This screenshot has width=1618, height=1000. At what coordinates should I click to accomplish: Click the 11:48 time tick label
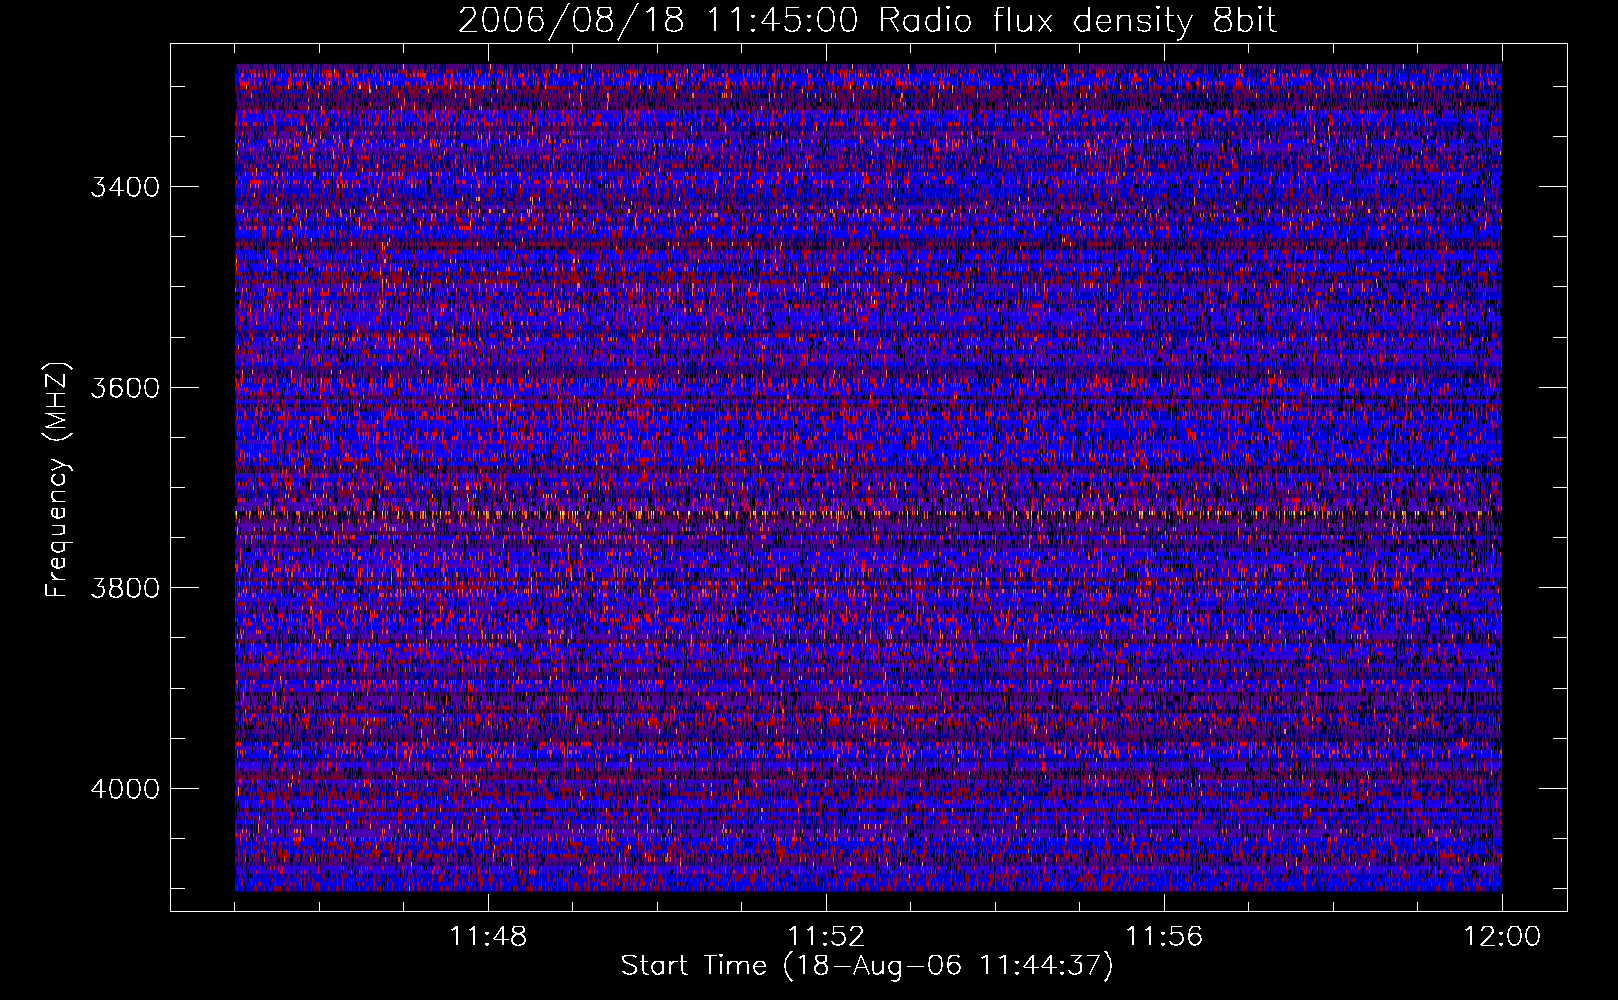pyautogui.click(x=488, y=937)
